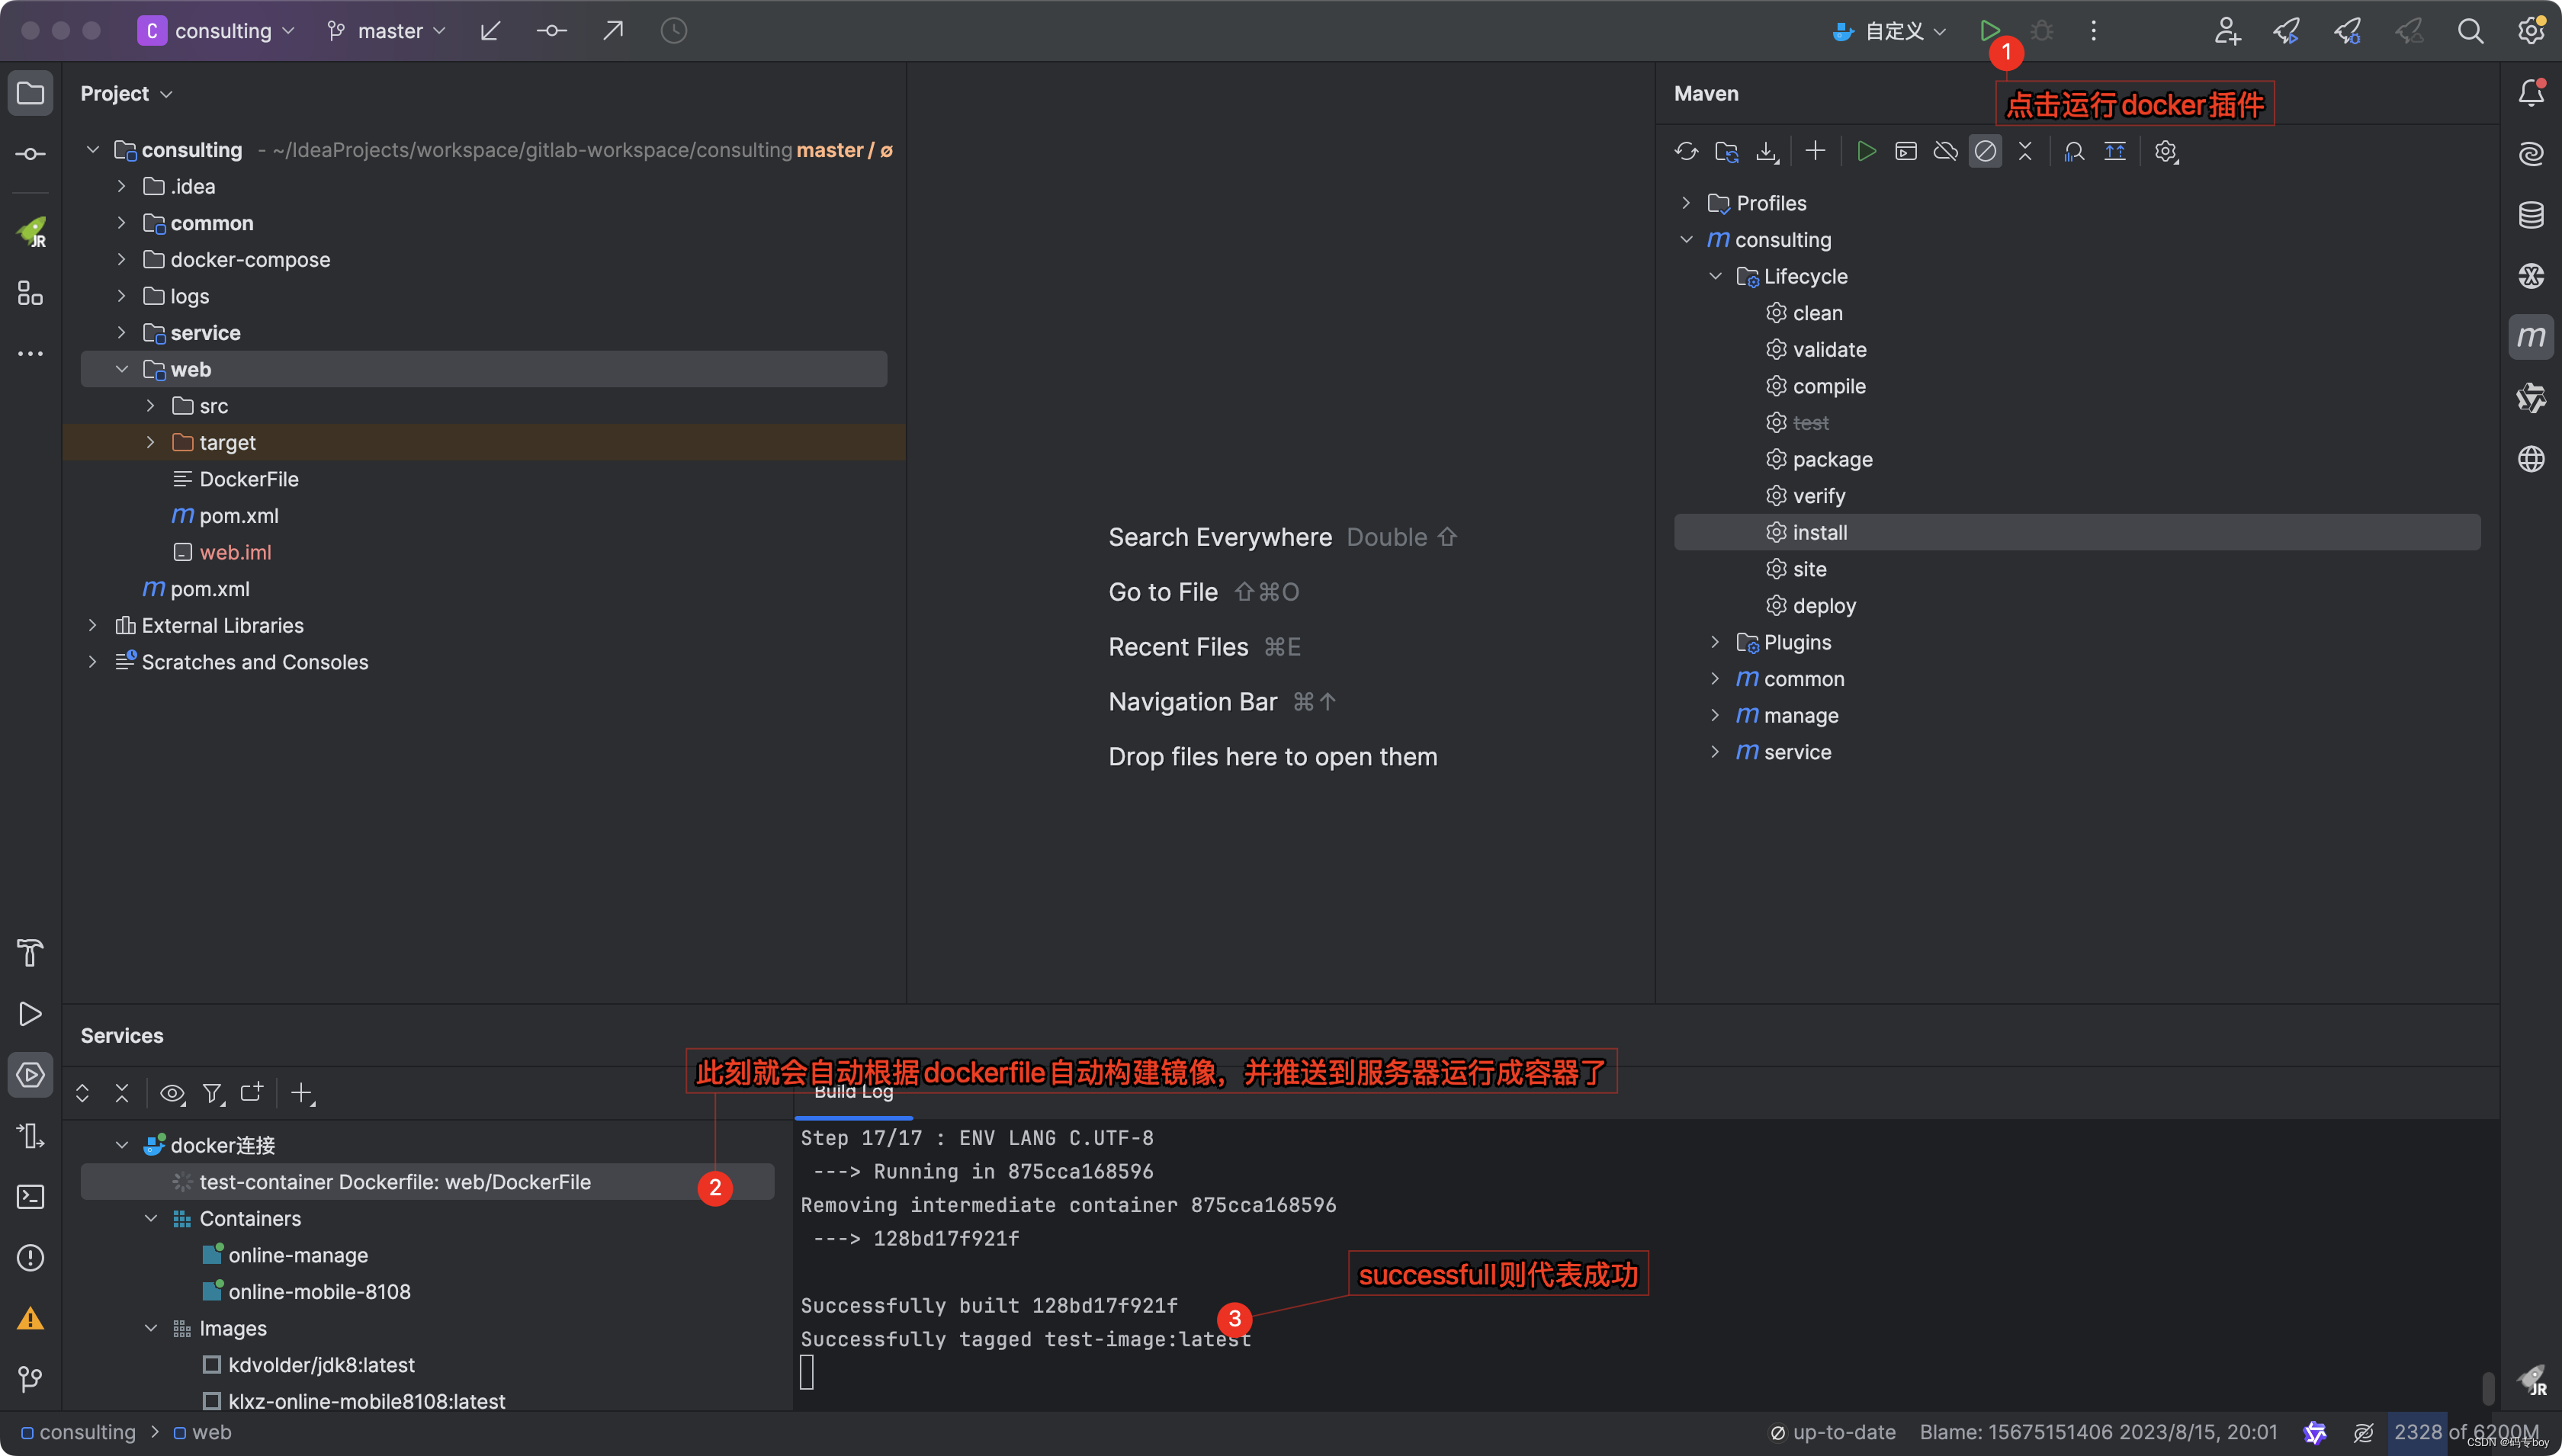
Task: Expand the Containers node under docker连接
Action: tap(151, 1218)
